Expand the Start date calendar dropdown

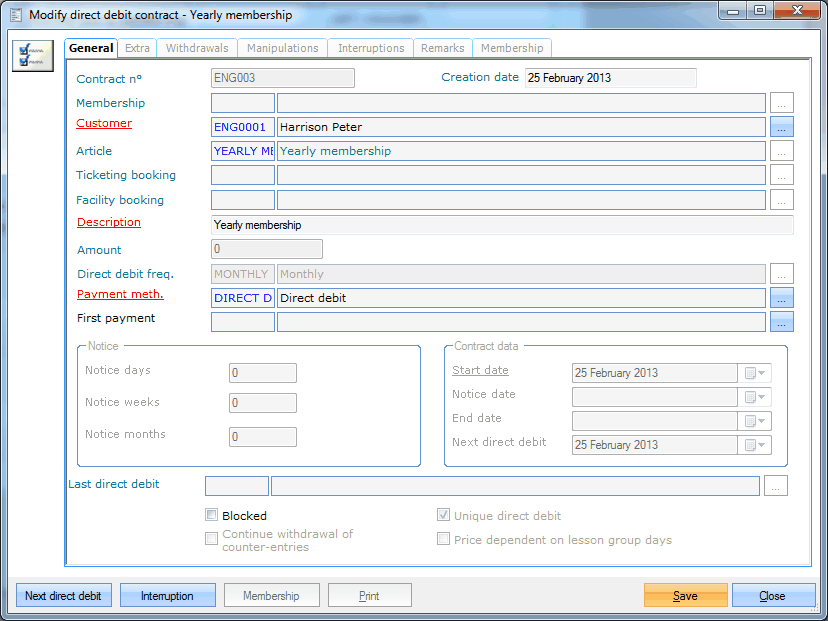757,373
